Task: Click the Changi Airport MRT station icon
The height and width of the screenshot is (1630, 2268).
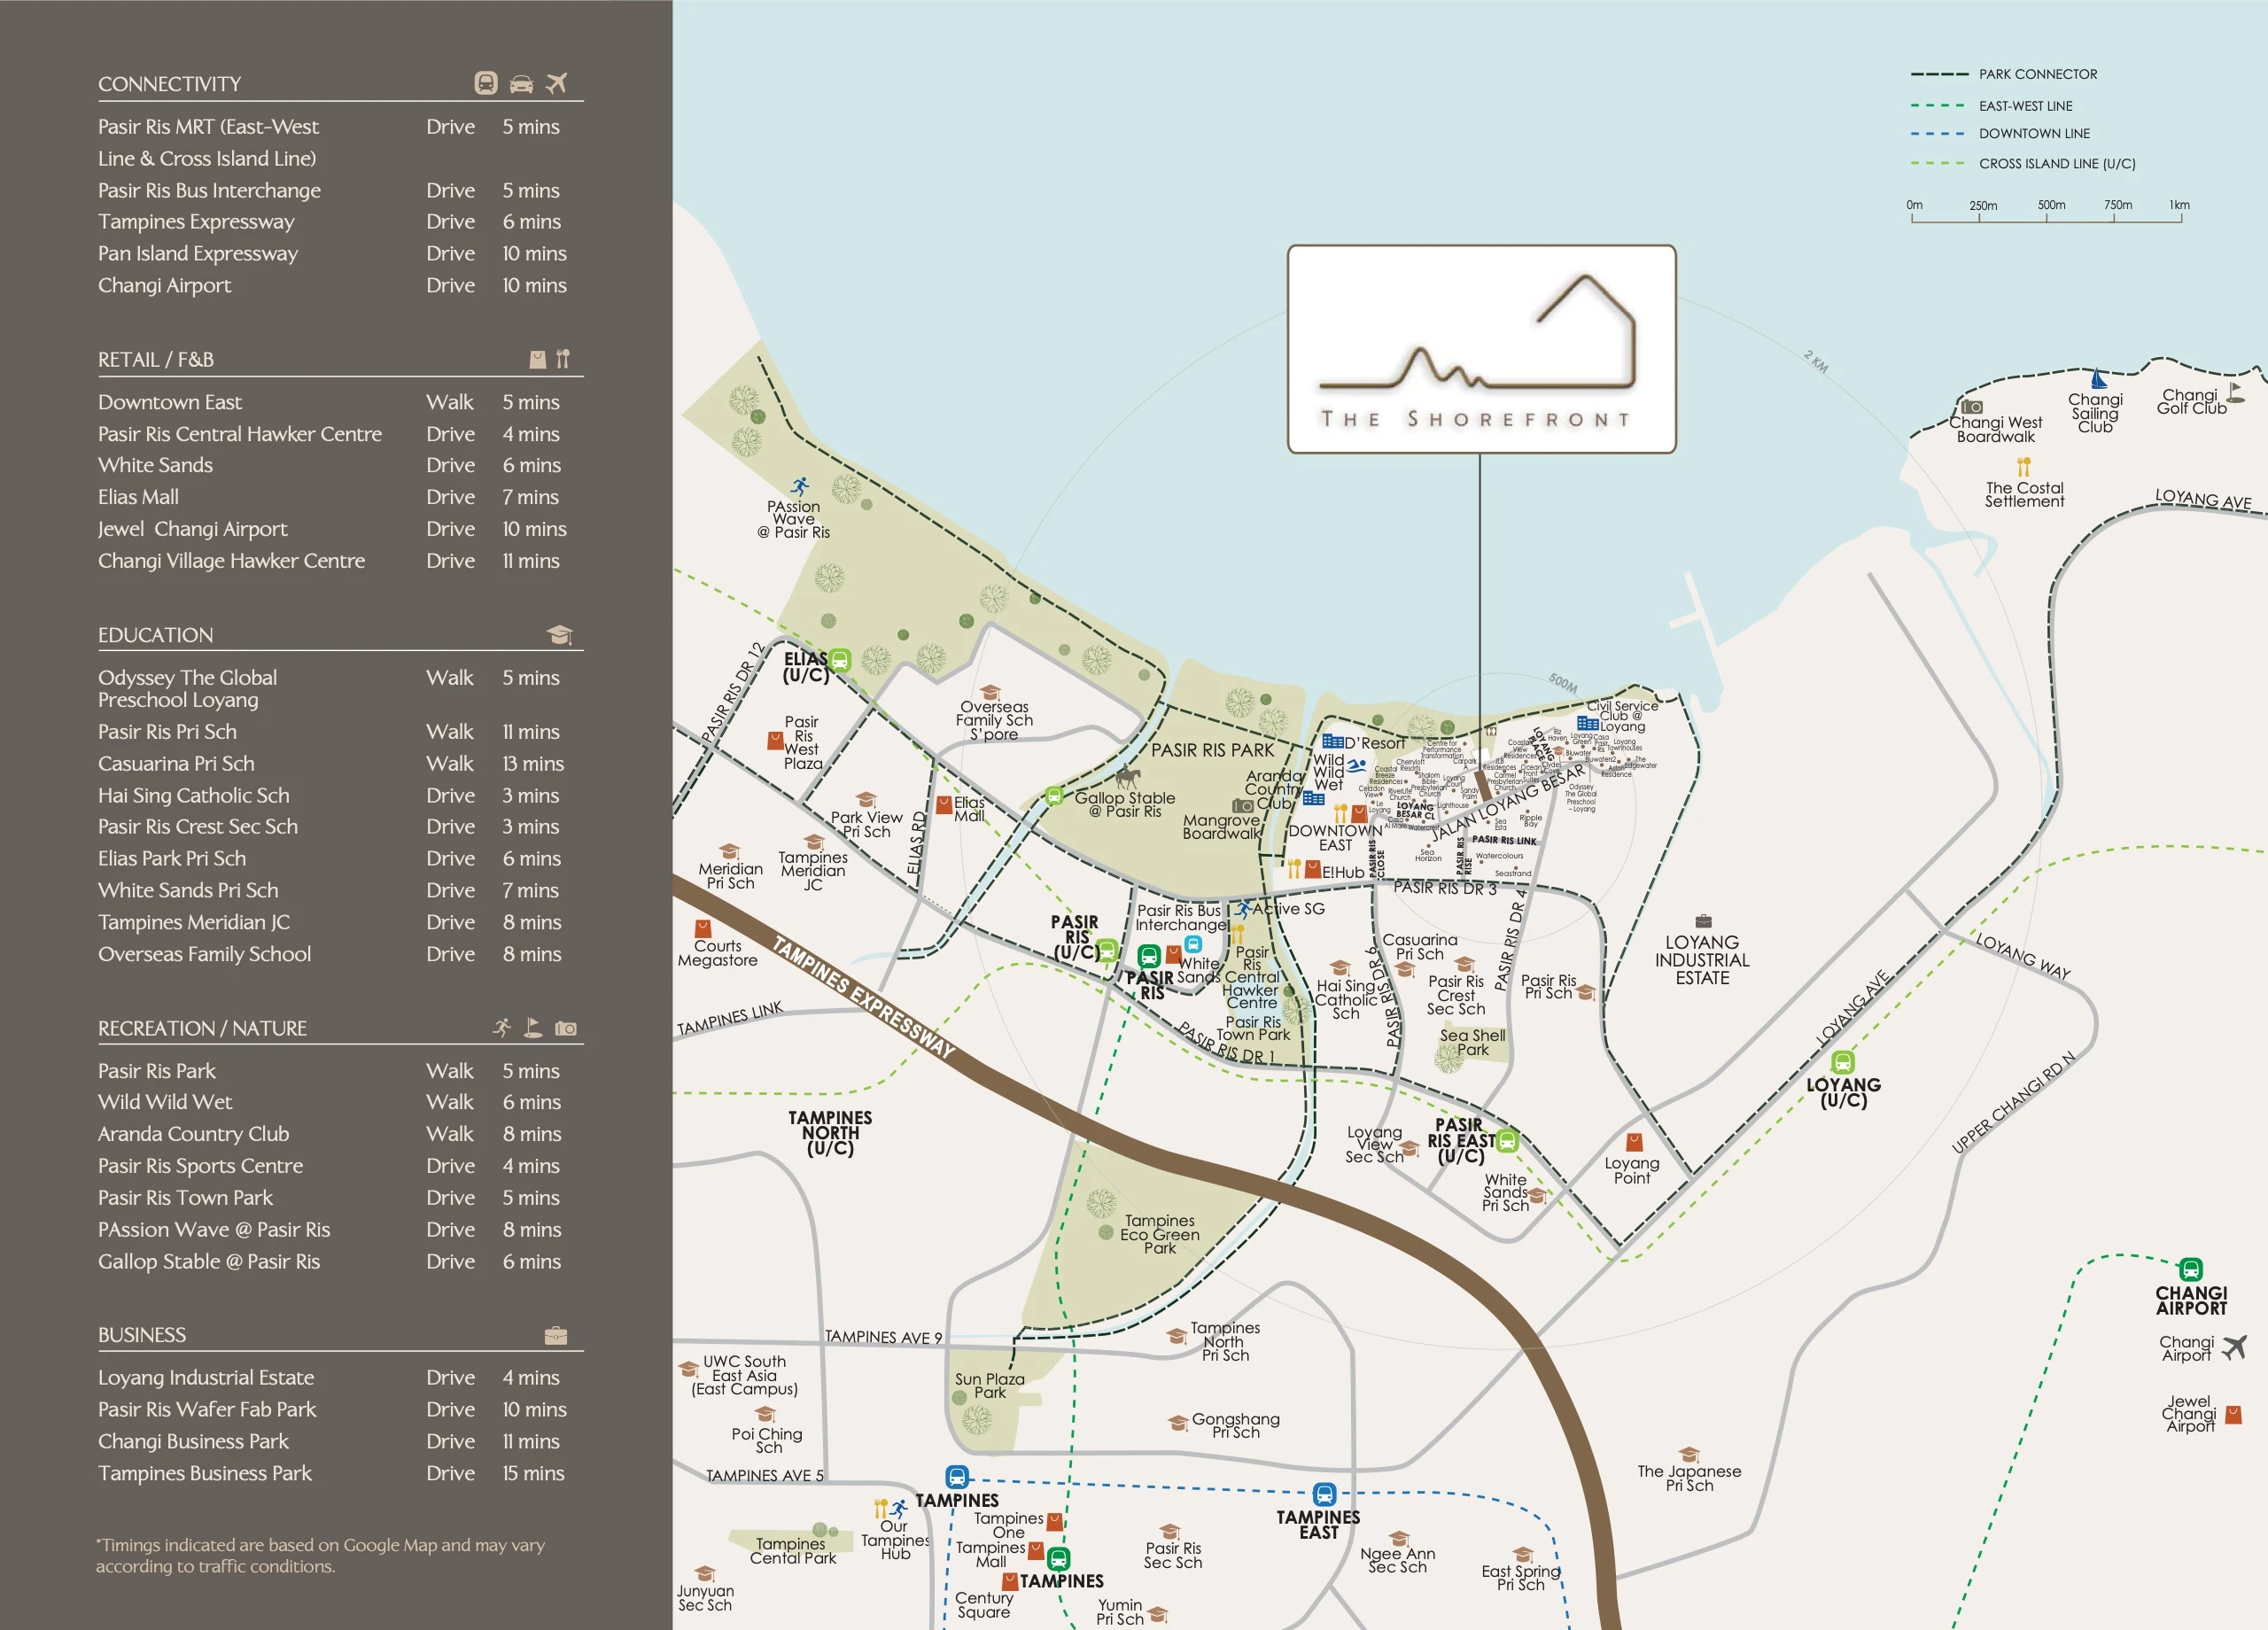Action: [2190, 1270]
